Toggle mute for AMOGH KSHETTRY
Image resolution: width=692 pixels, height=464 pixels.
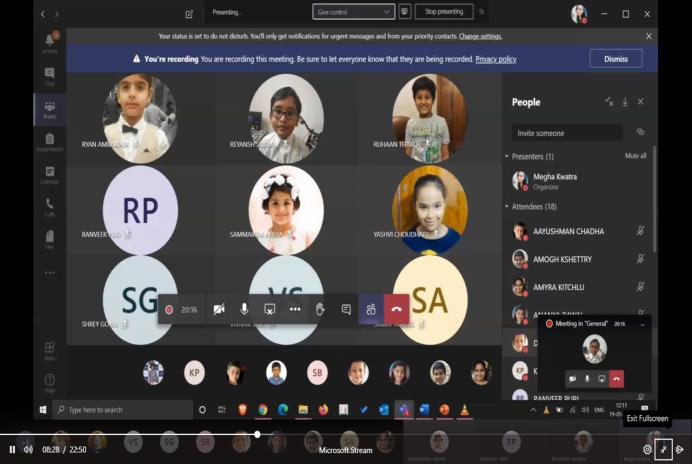point(640,259)
